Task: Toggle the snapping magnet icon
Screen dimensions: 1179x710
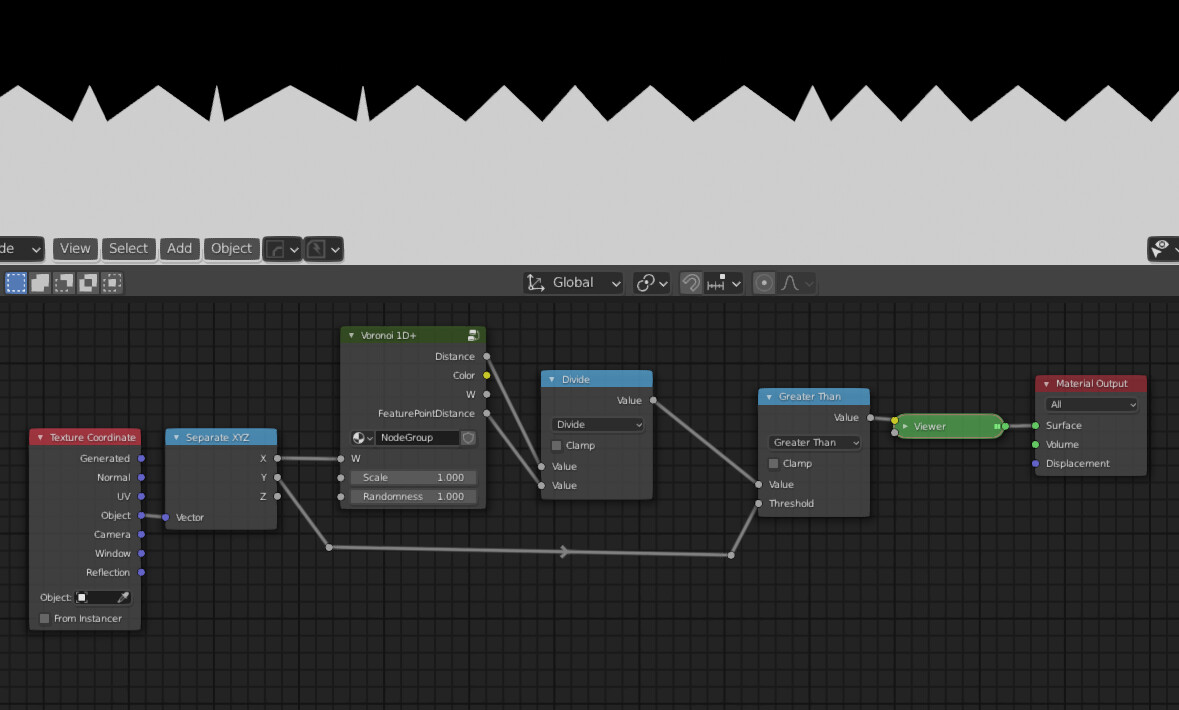Action: (x=690, y=283)
